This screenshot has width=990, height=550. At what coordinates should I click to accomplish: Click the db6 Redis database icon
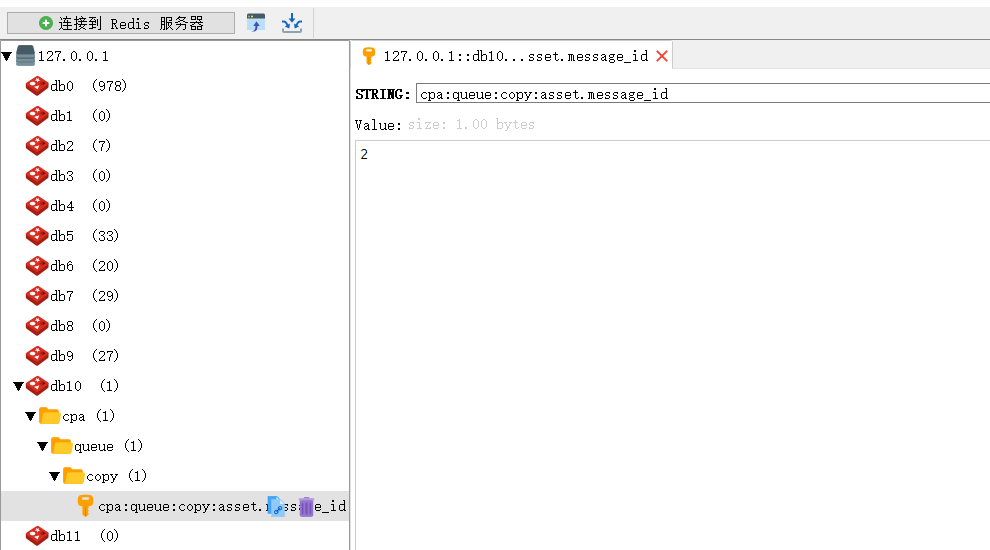pos(37,266)
